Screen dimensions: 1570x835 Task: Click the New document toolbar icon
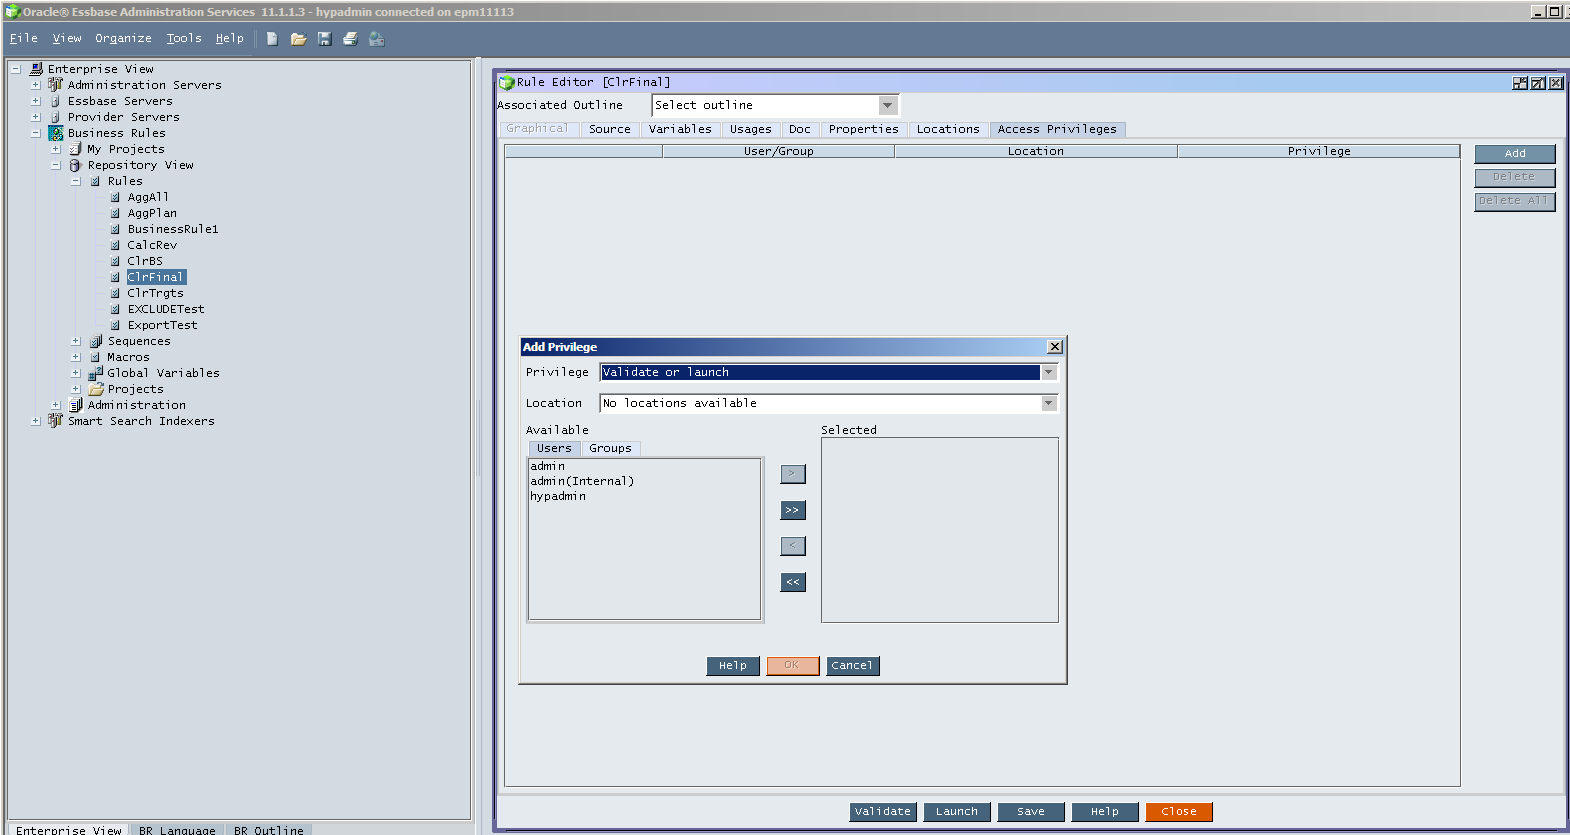272,39
